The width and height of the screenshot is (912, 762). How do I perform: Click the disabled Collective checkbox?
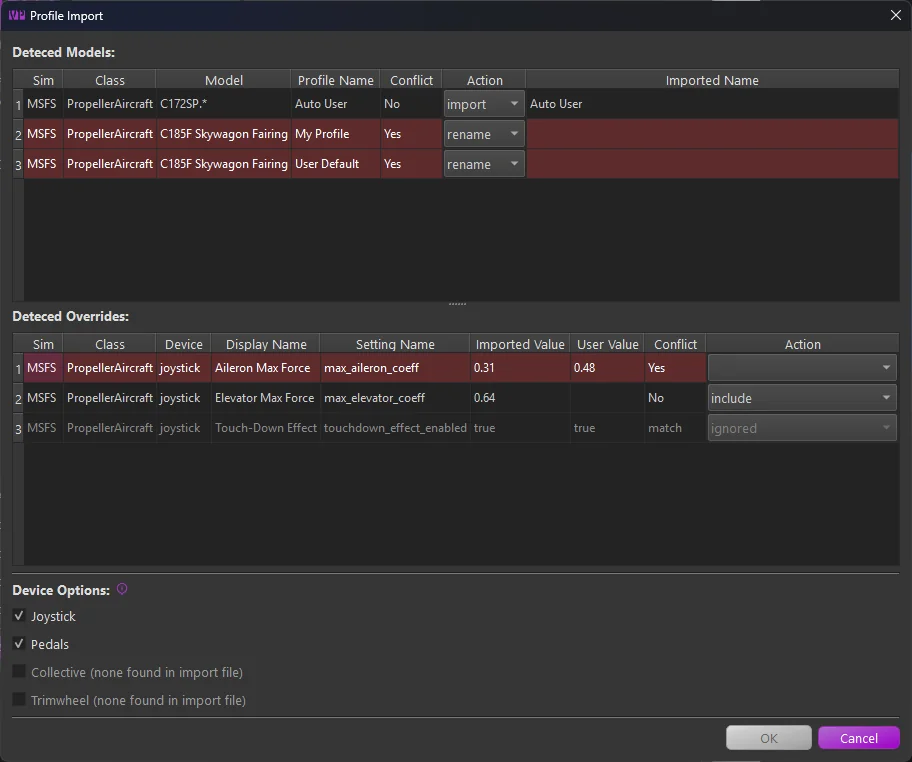click(x=19, y=671)
